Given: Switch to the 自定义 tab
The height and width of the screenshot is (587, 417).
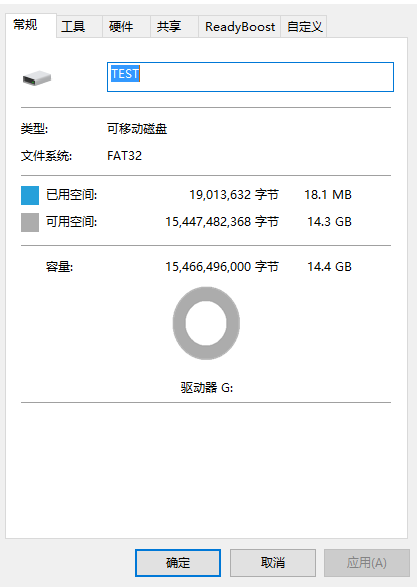Looking at the screenshot, I should (304, 27).
